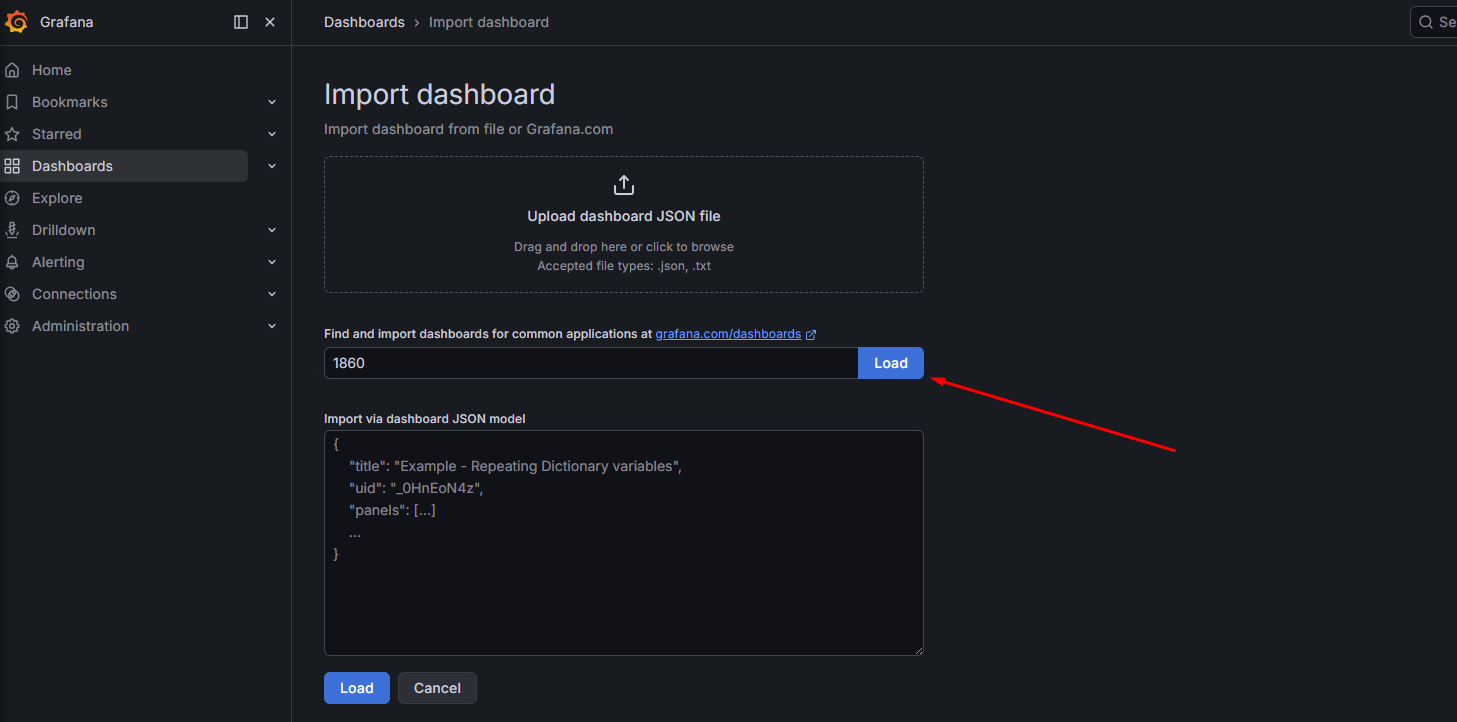Click the bottom Load button
Image resolution: width=1457 pixels, height=722 pixels.
357,688
